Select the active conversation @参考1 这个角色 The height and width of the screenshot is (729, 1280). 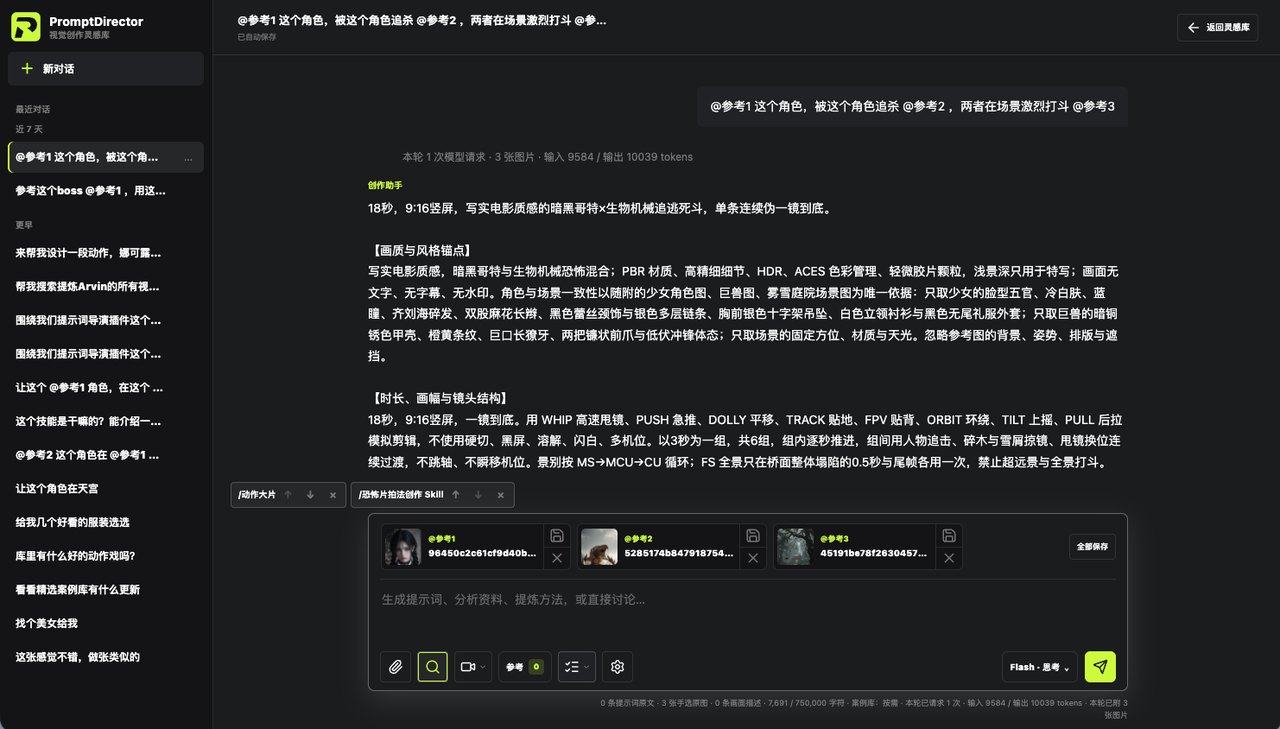pos(106,157)
